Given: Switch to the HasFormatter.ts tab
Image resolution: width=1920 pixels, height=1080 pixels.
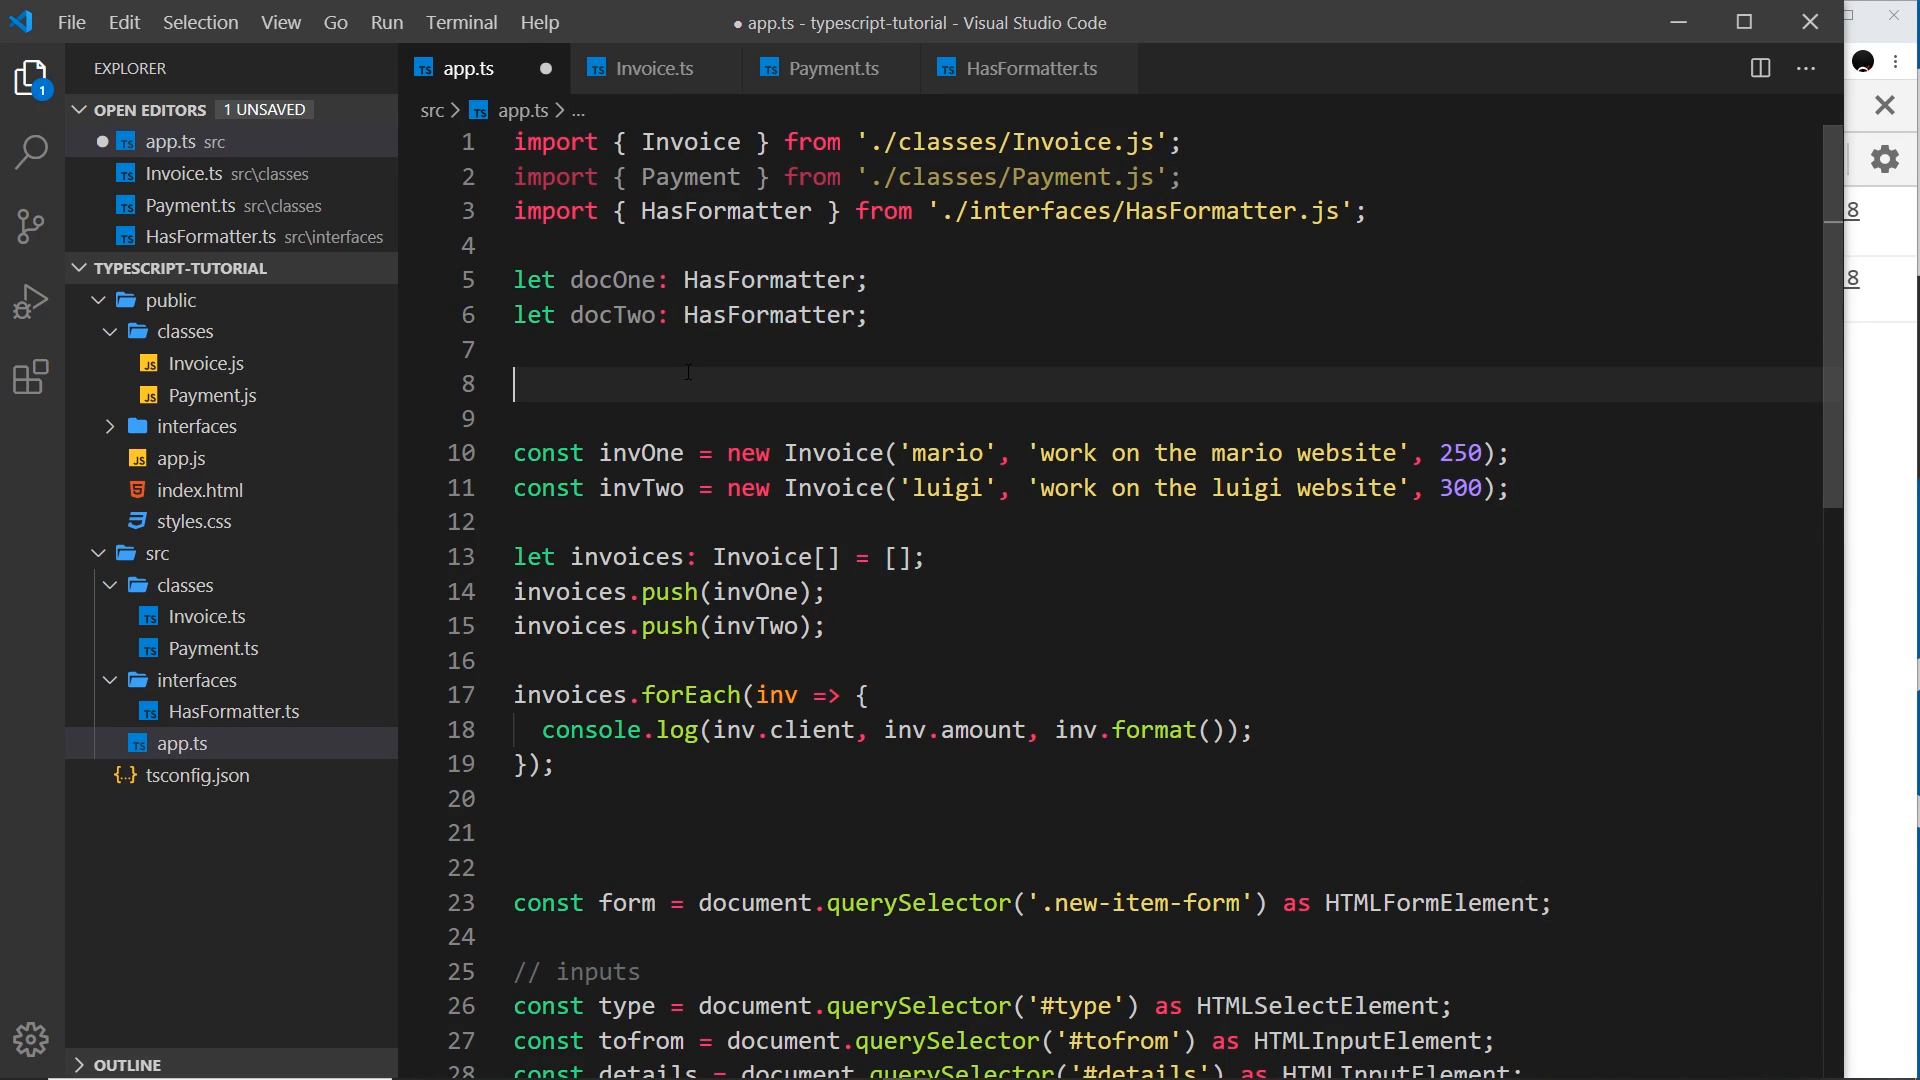Looking at the screenshot, I should coord(1031,68).
